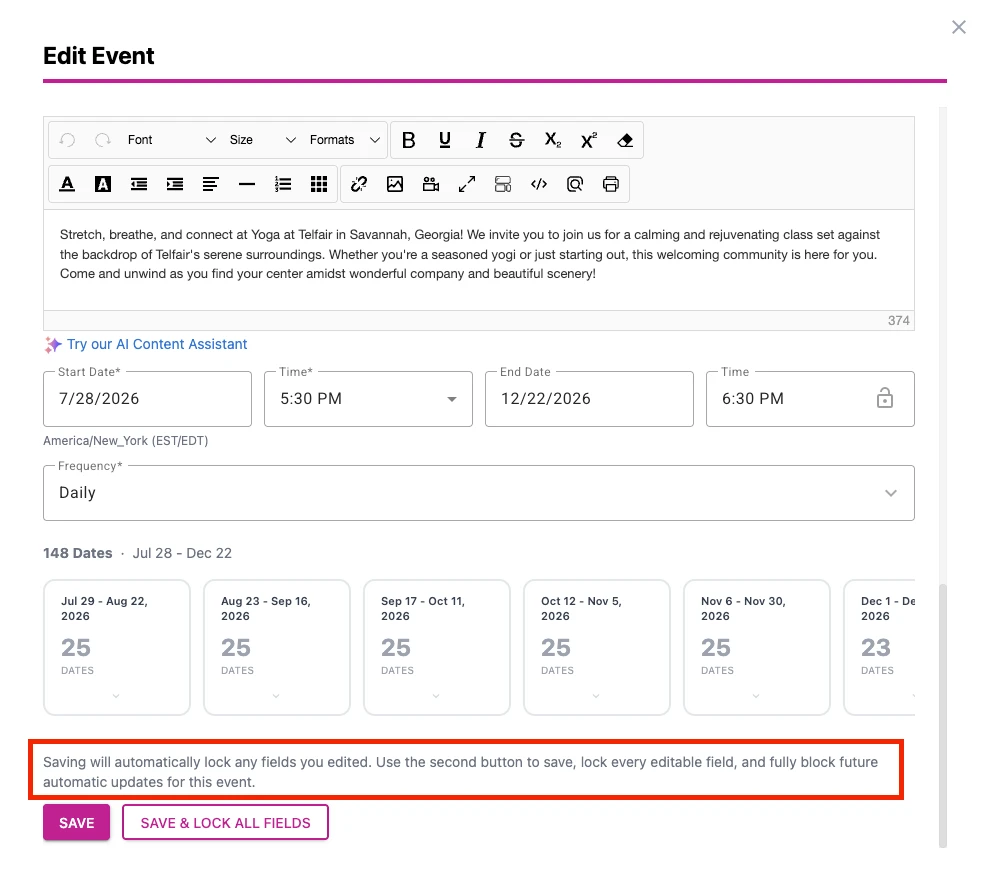The height and width of the screenshot is (872, 981).
Task: Toggle Italic formatting
Action: click(480, 140)
